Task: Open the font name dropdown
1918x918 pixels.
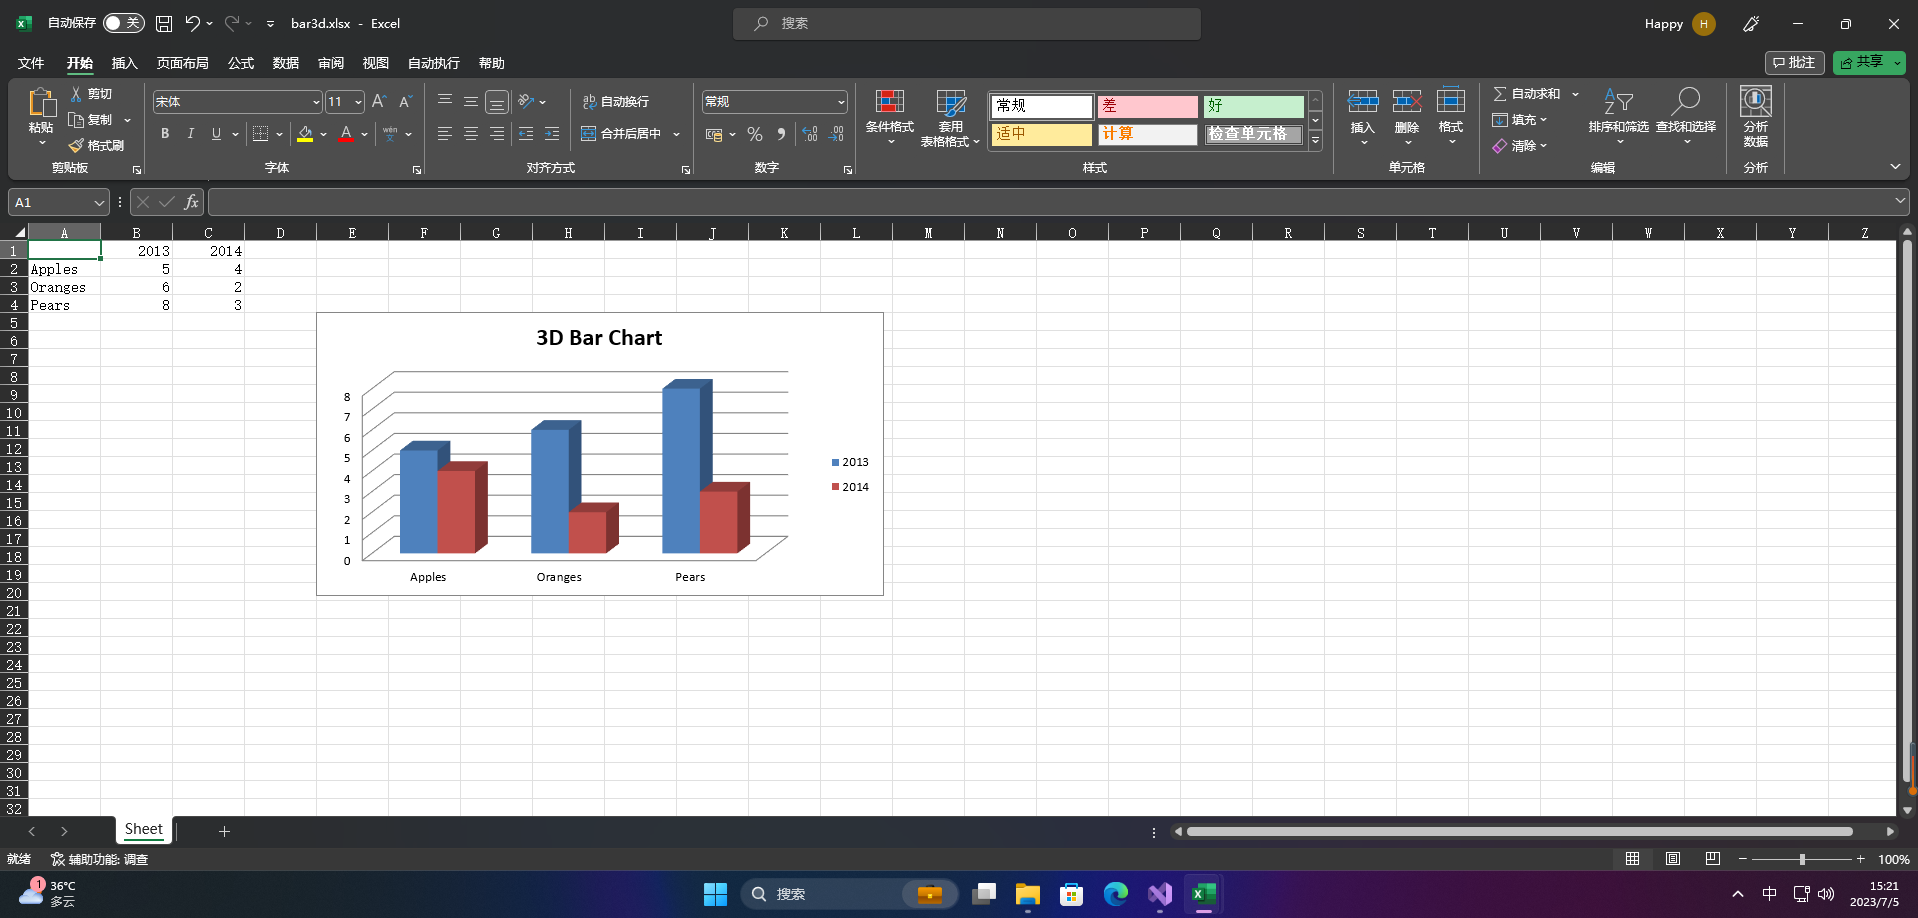Action: tap(316, 102)
